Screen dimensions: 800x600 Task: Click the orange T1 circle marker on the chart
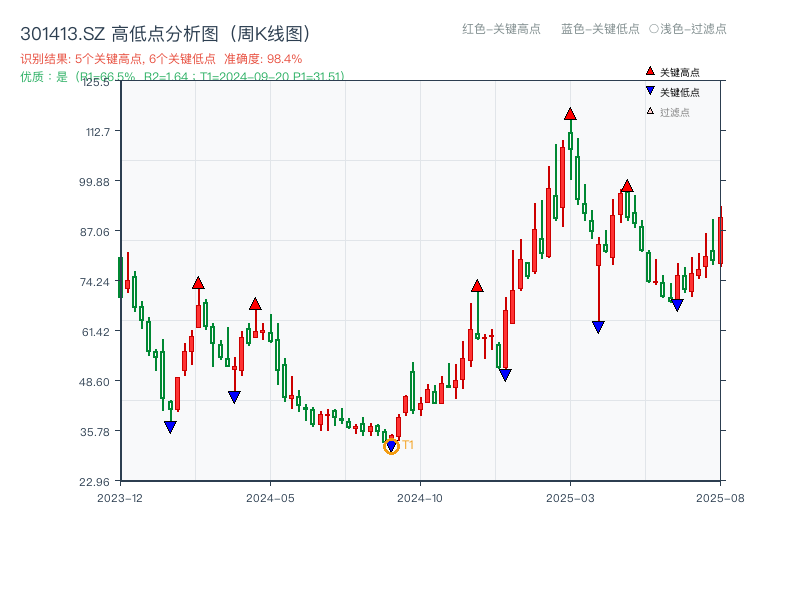click(392, 445)
